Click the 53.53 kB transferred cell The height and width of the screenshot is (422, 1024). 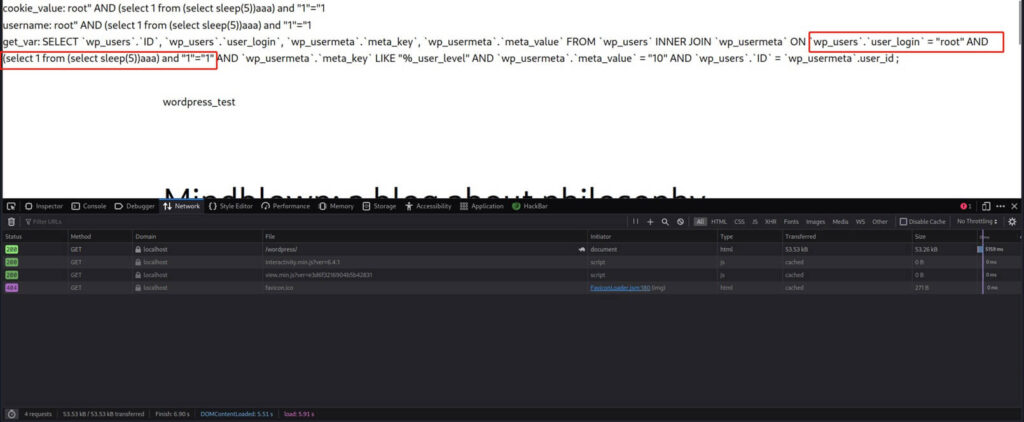click(x=797, y=250)
